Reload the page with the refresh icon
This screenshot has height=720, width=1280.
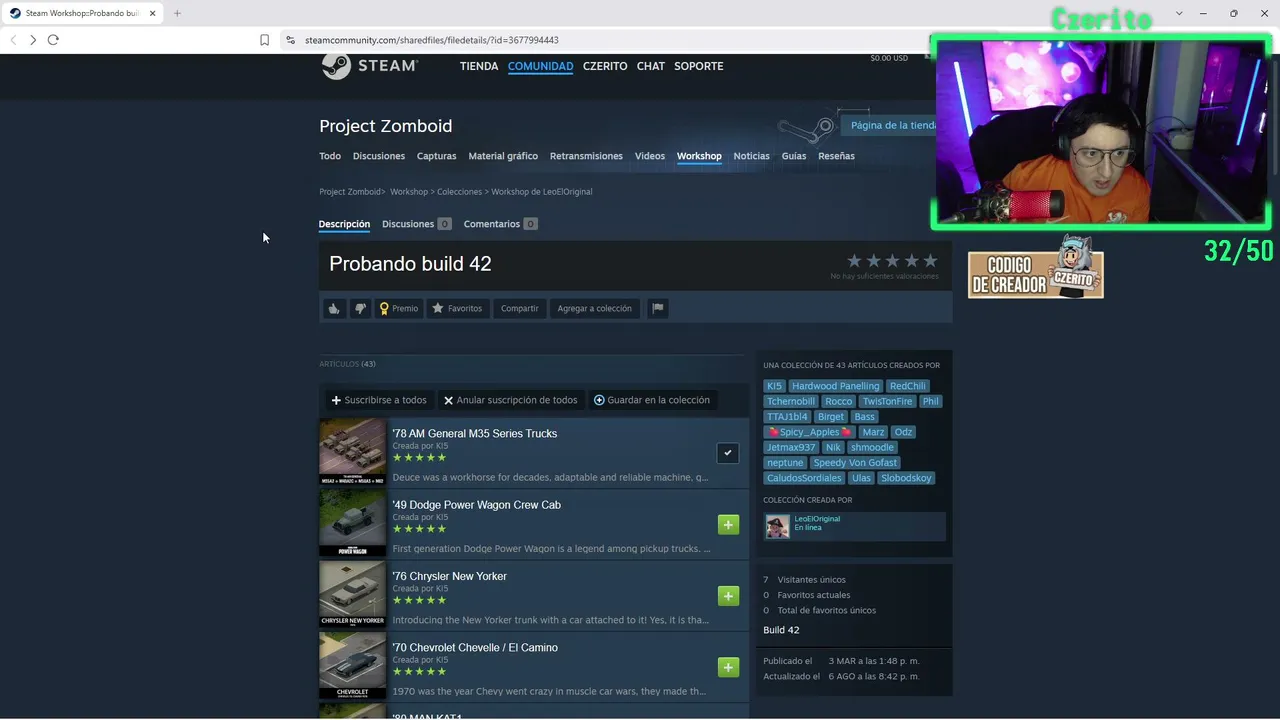[53, 40]
